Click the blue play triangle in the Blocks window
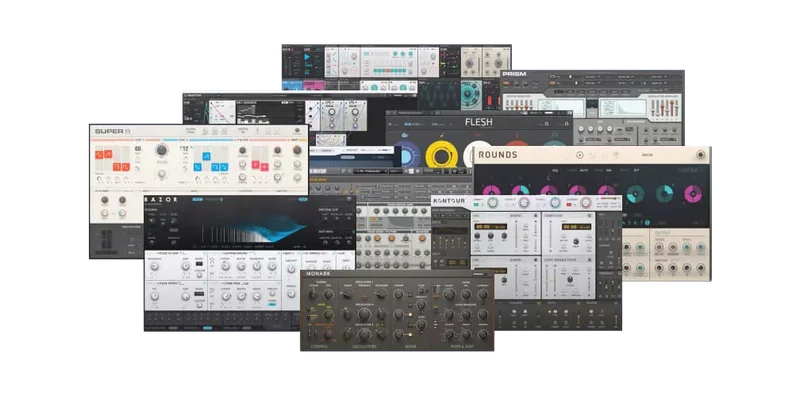 (307, 57)
